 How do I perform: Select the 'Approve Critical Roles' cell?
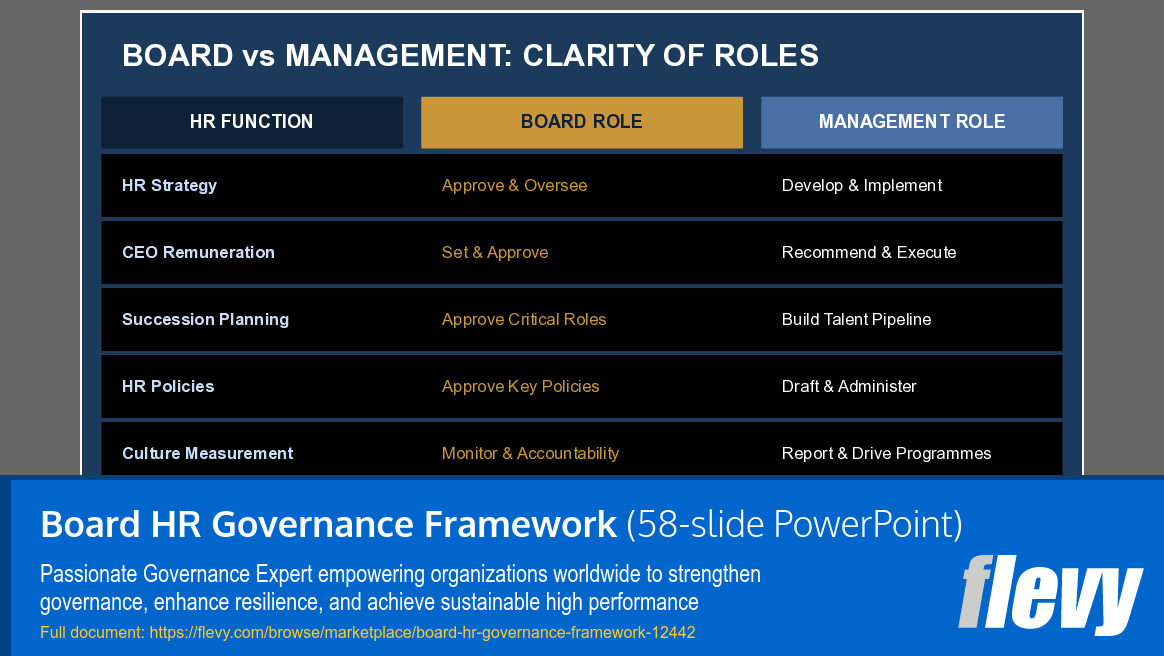pos(523,319)
